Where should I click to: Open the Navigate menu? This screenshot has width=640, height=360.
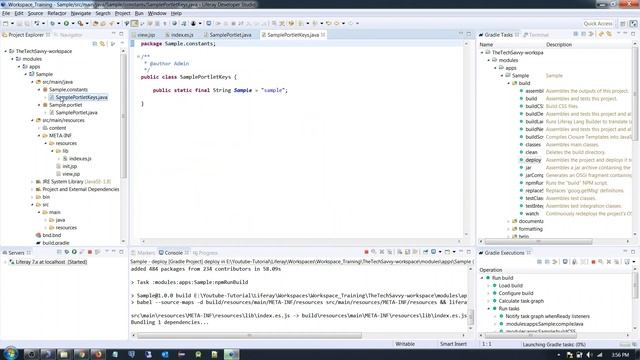tap(81, 13)
